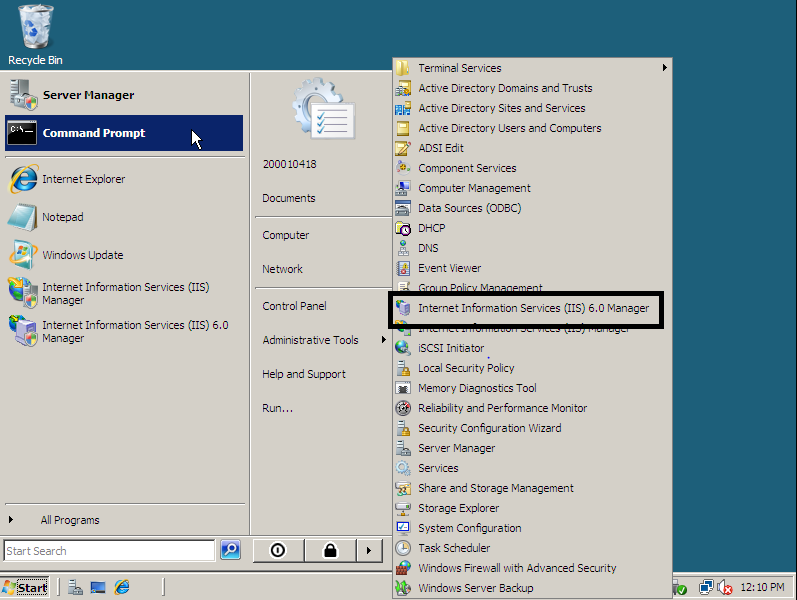The height and width of the screenshot is (600, 797).
Task: Click the Start button
Action: (x=25, y=588)
